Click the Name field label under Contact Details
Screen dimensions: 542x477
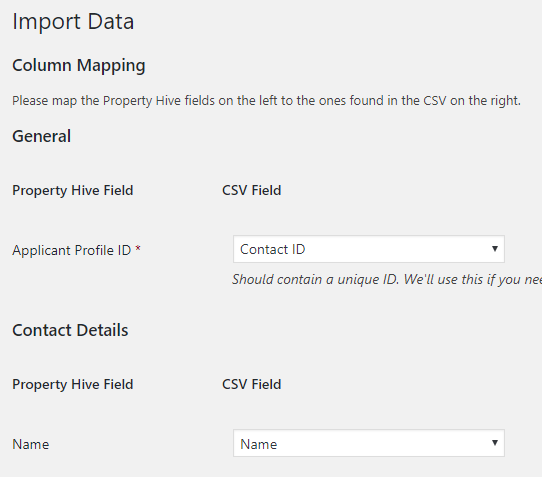30,444
